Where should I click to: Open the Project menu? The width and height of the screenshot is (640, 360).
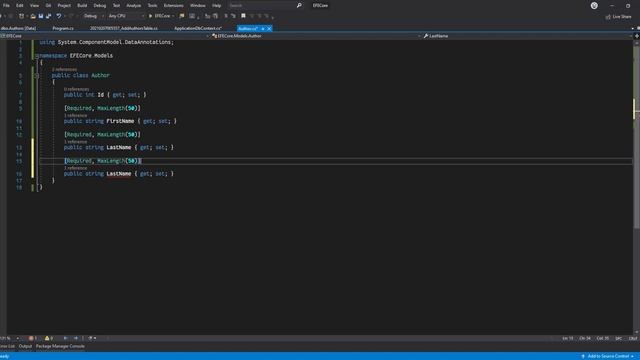pyautogui.click(x=64, y=6)
